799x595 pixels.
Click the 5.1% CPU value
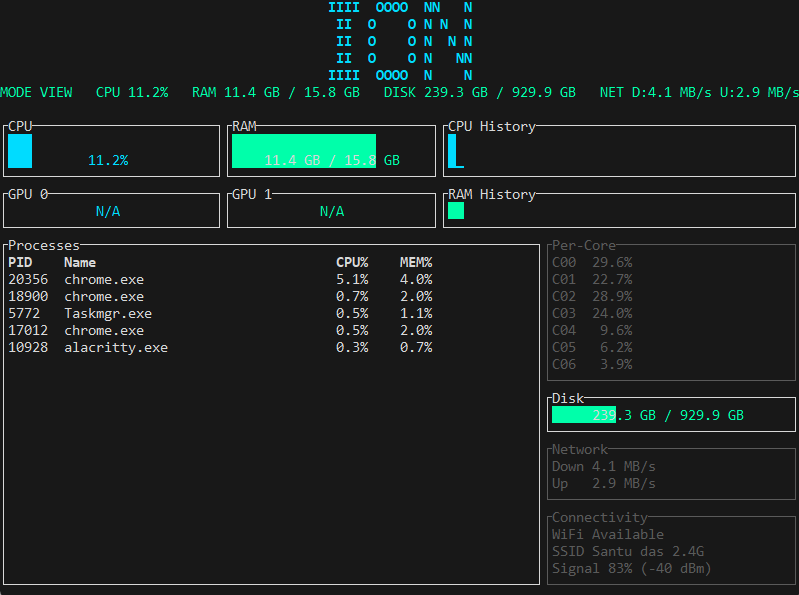point(352,280)
